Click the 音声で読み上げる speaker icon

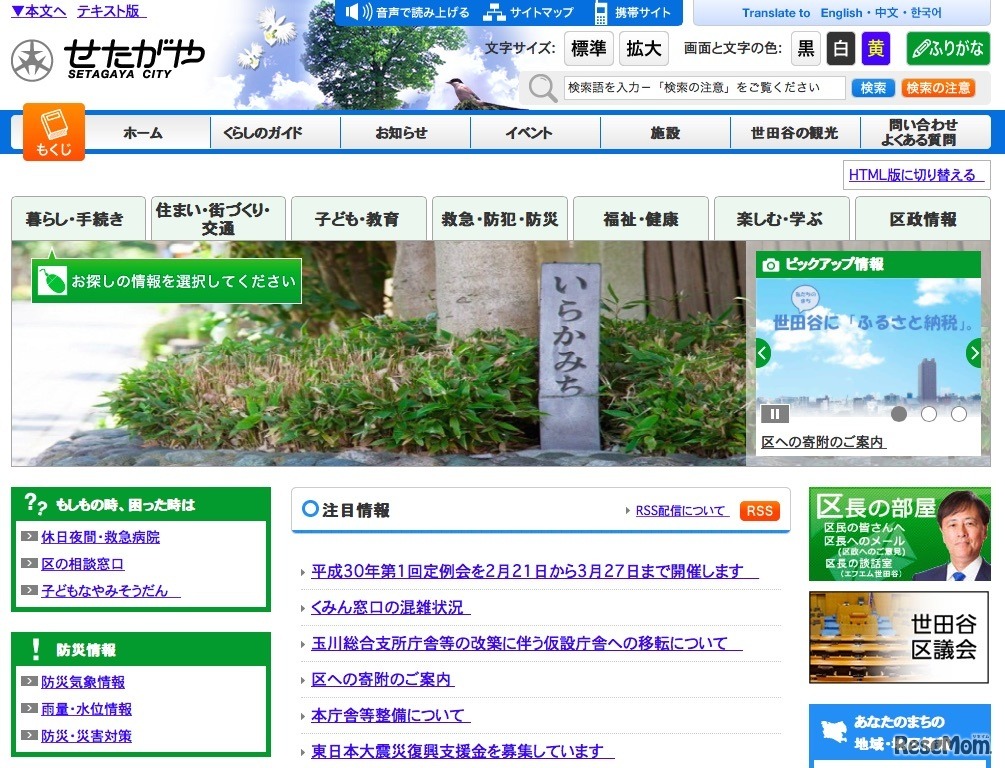coord(356,14)
